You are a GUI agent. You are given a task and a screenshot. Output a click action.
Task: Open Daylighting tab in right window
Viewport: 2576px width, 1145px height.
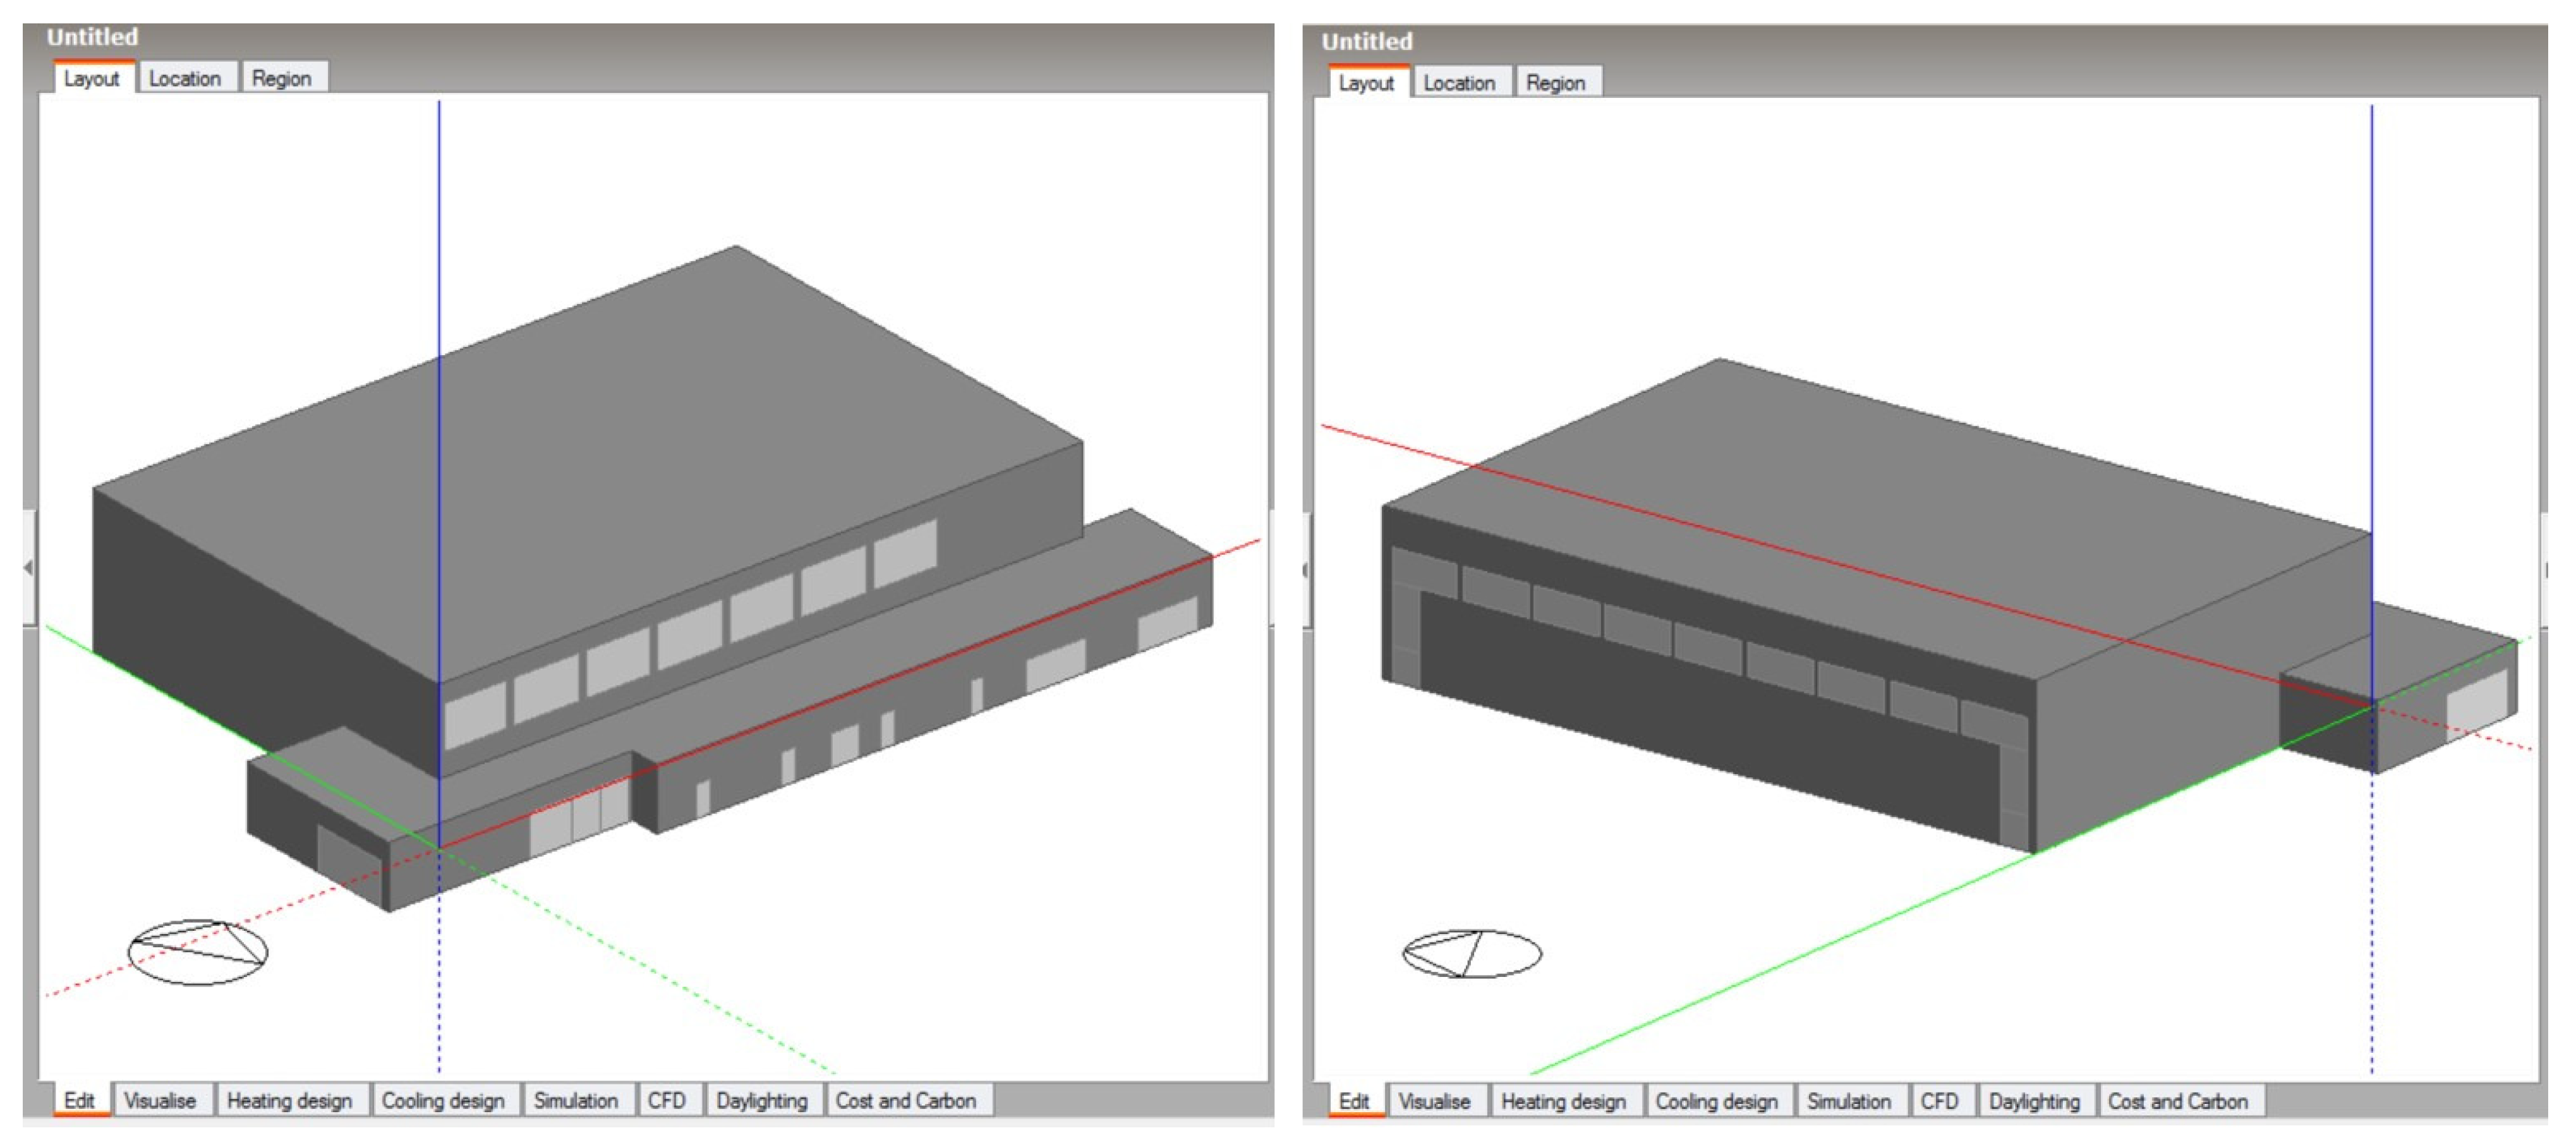point(2034,1101)
